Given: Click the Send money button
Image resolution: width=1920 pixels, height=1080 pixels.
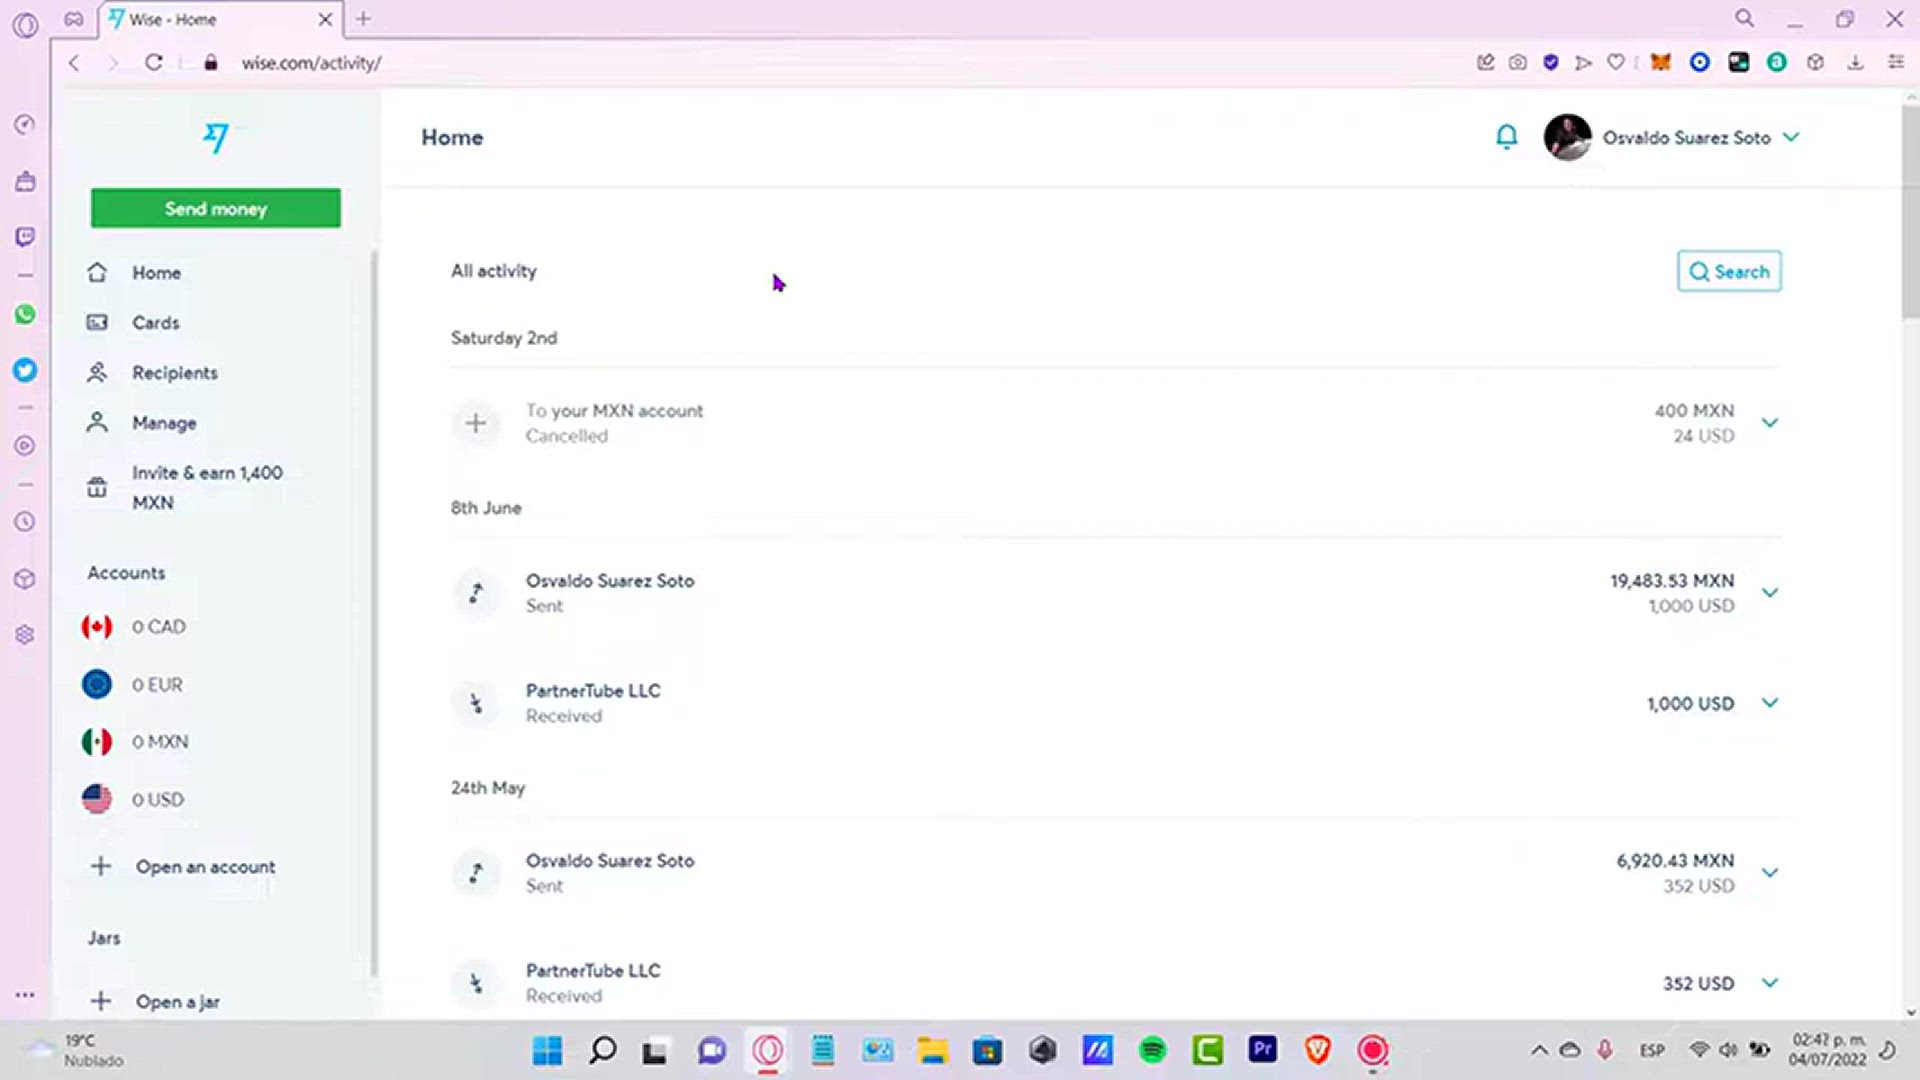Looking at the screenshot, I should pyautogui.click(x=216, y=208).
